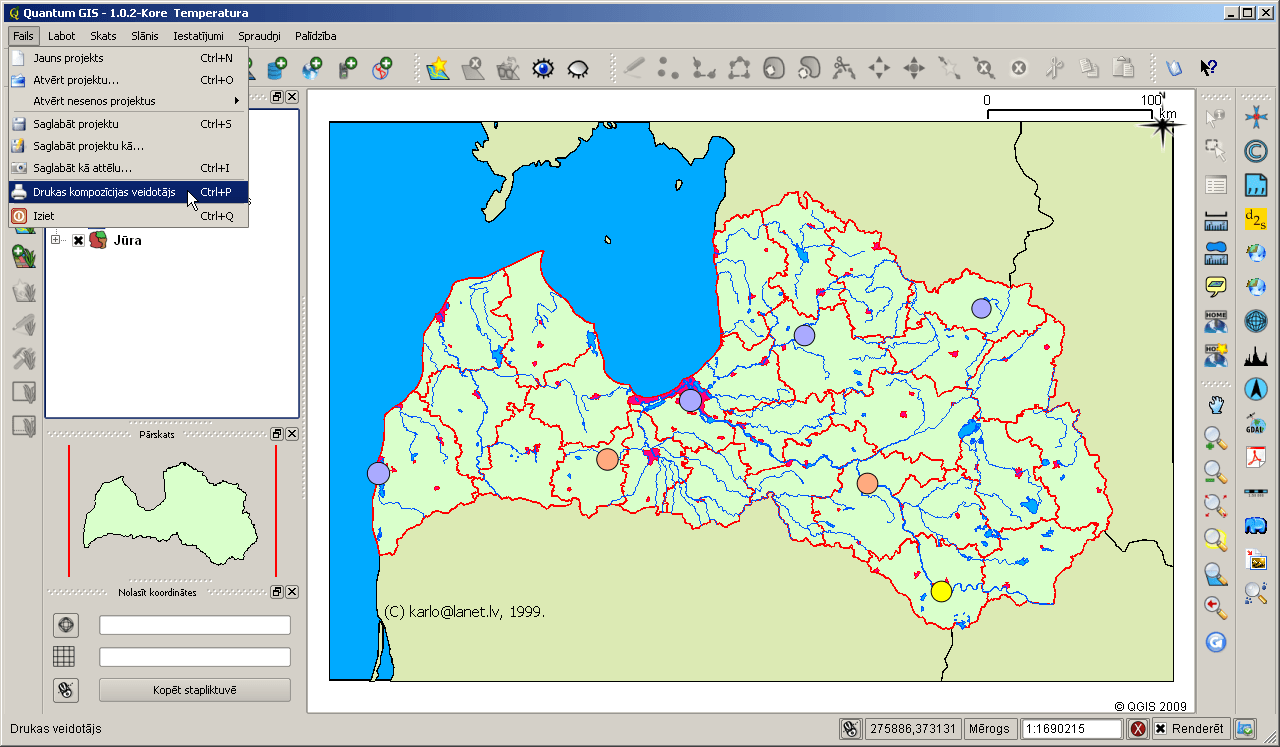Viewport: 1280px width, 747px height.
Task: Click the scale input field showing 1:1690215
Action: click(1072, 729)
